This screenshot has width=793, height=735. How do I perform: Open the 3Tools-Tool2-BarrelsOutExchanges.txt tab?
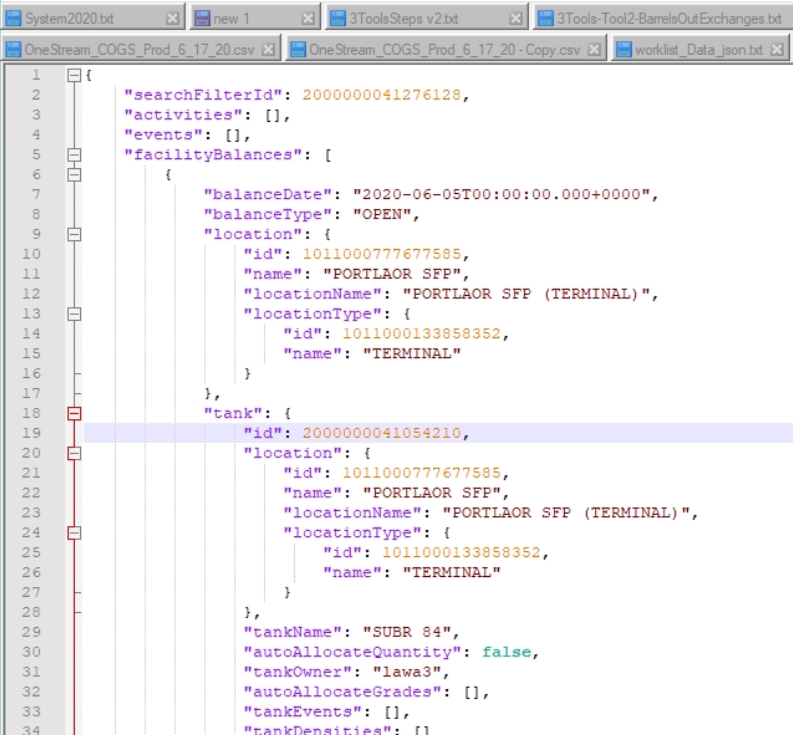pos(663,19)
